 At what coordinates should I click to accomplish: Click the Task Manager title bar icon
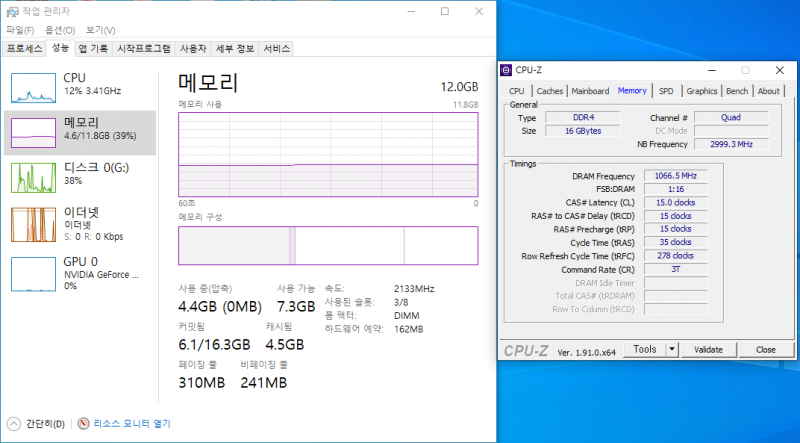tap(12, 11)
